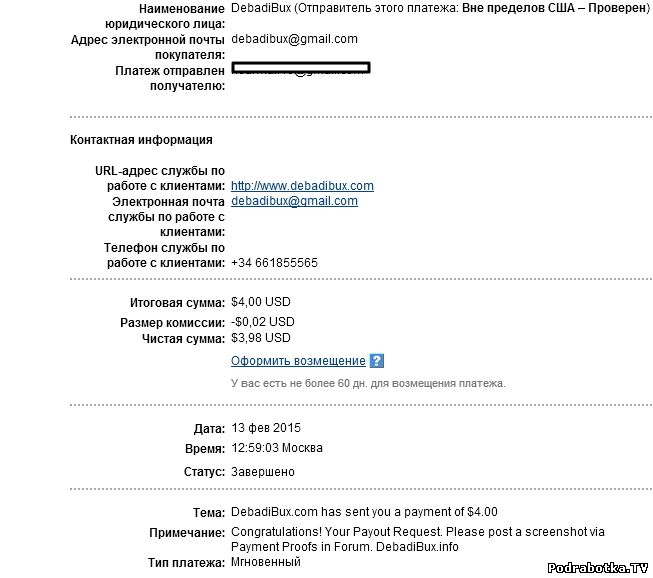Click the buyer email address text at top
653x578 pixels.
[294, 39]
